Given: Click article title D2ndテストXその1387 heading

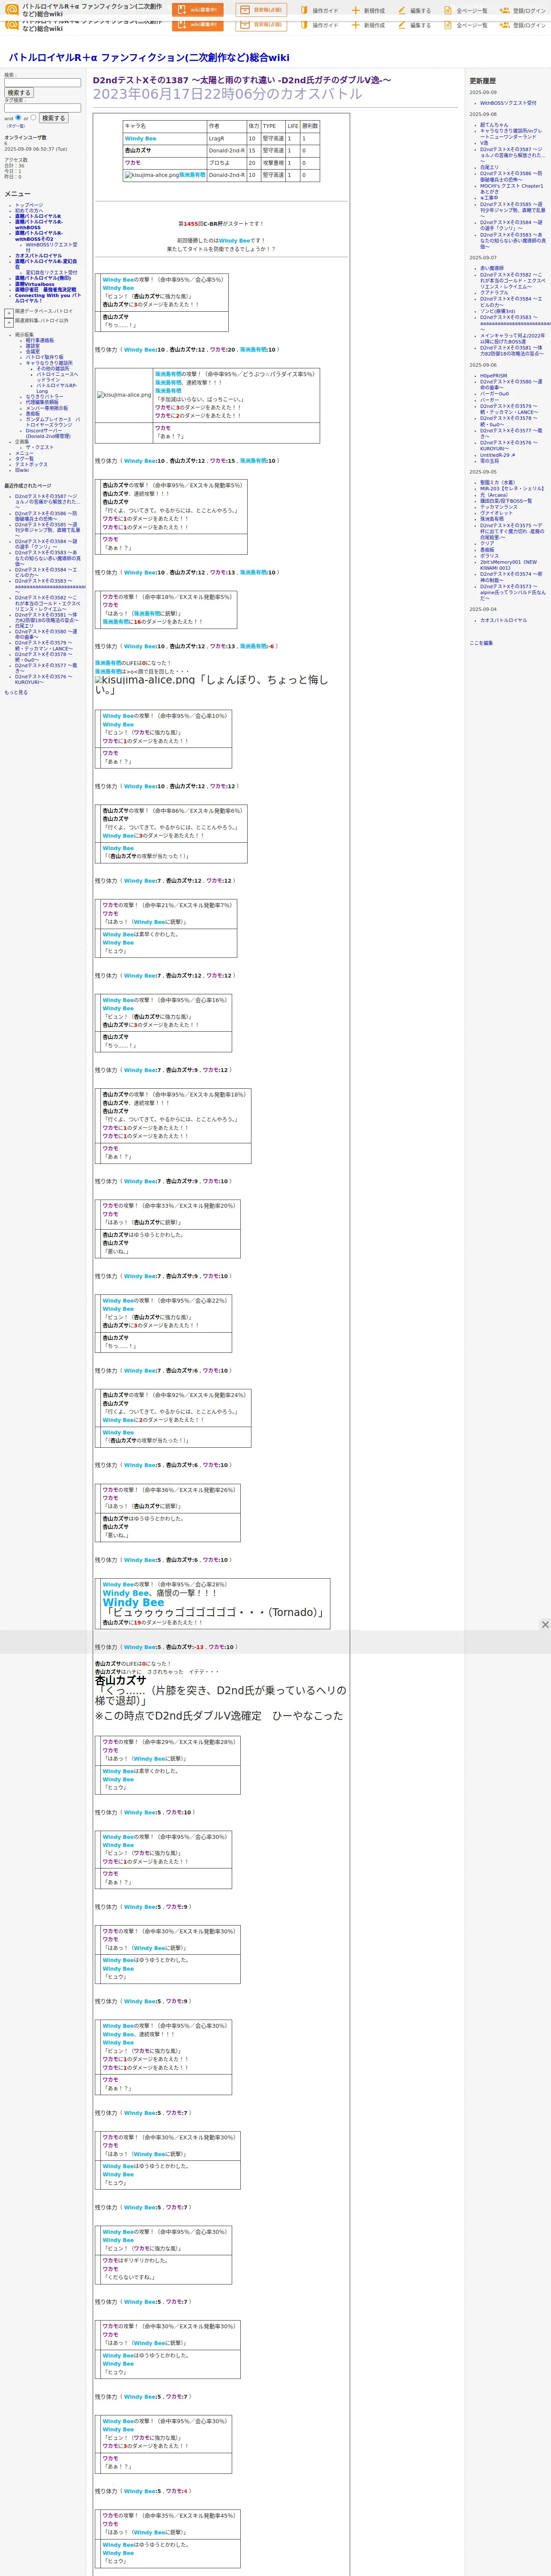Looking at the screenshot, I should 242,80.
